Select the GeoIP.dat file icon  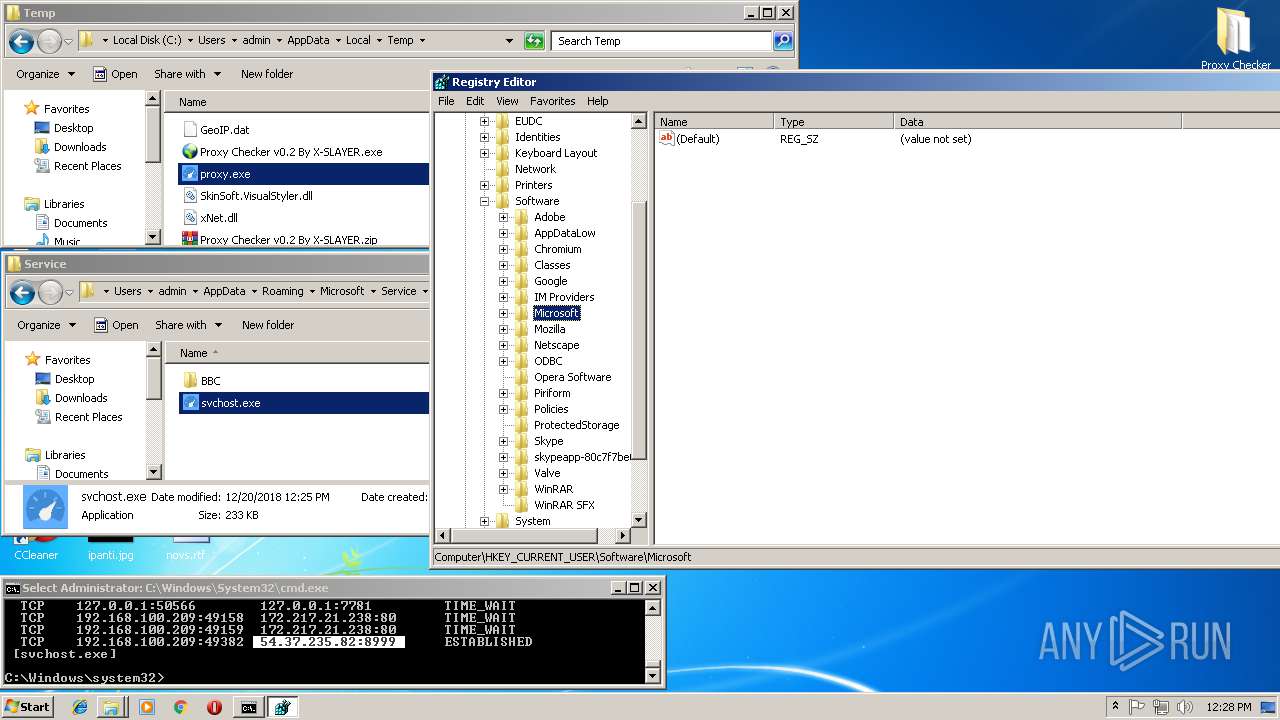[x=191, y=130]
